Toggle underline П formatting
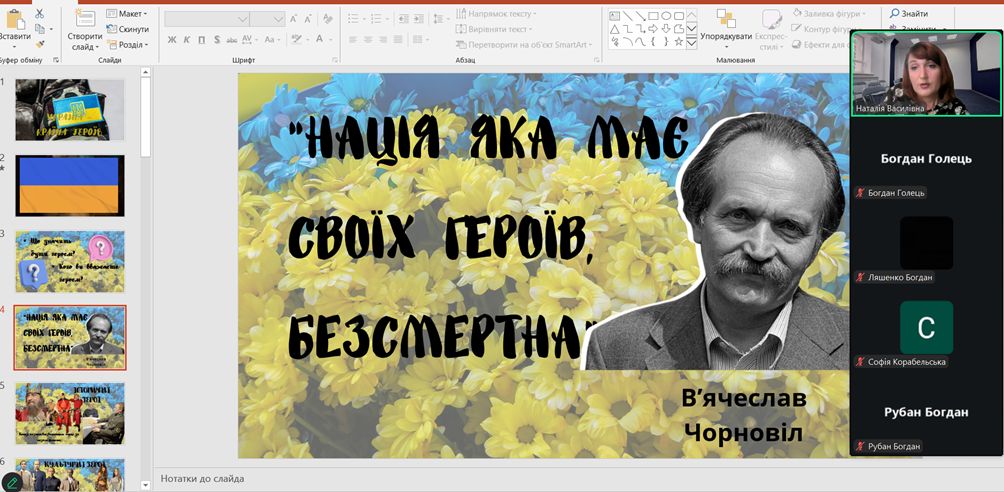The height and width of the screenshot is (492, 1004). (x=202, y=40)
